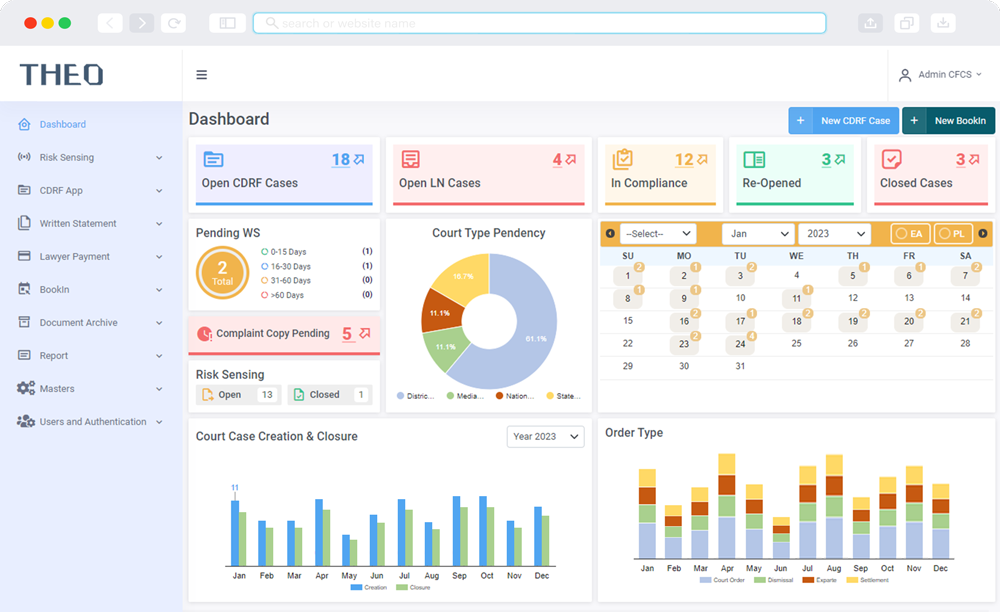Click the Written Statement document icon
This screenshot has height=612, width=1000.
(x=24, y=223)
